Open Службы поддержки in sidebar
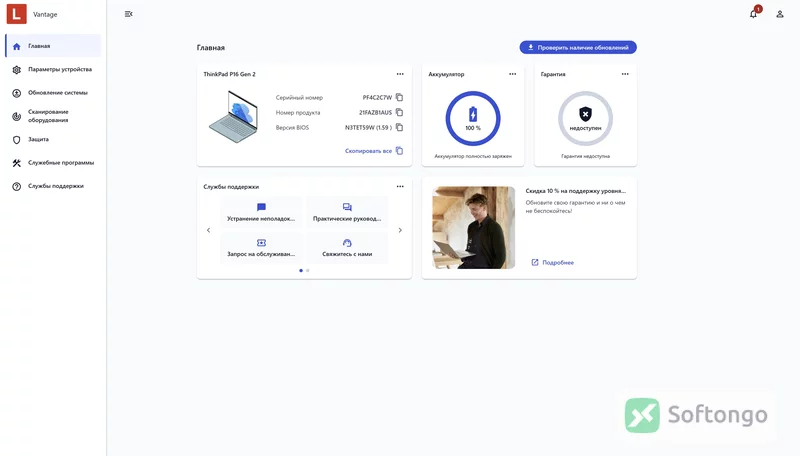 click(x=53, y=186)
